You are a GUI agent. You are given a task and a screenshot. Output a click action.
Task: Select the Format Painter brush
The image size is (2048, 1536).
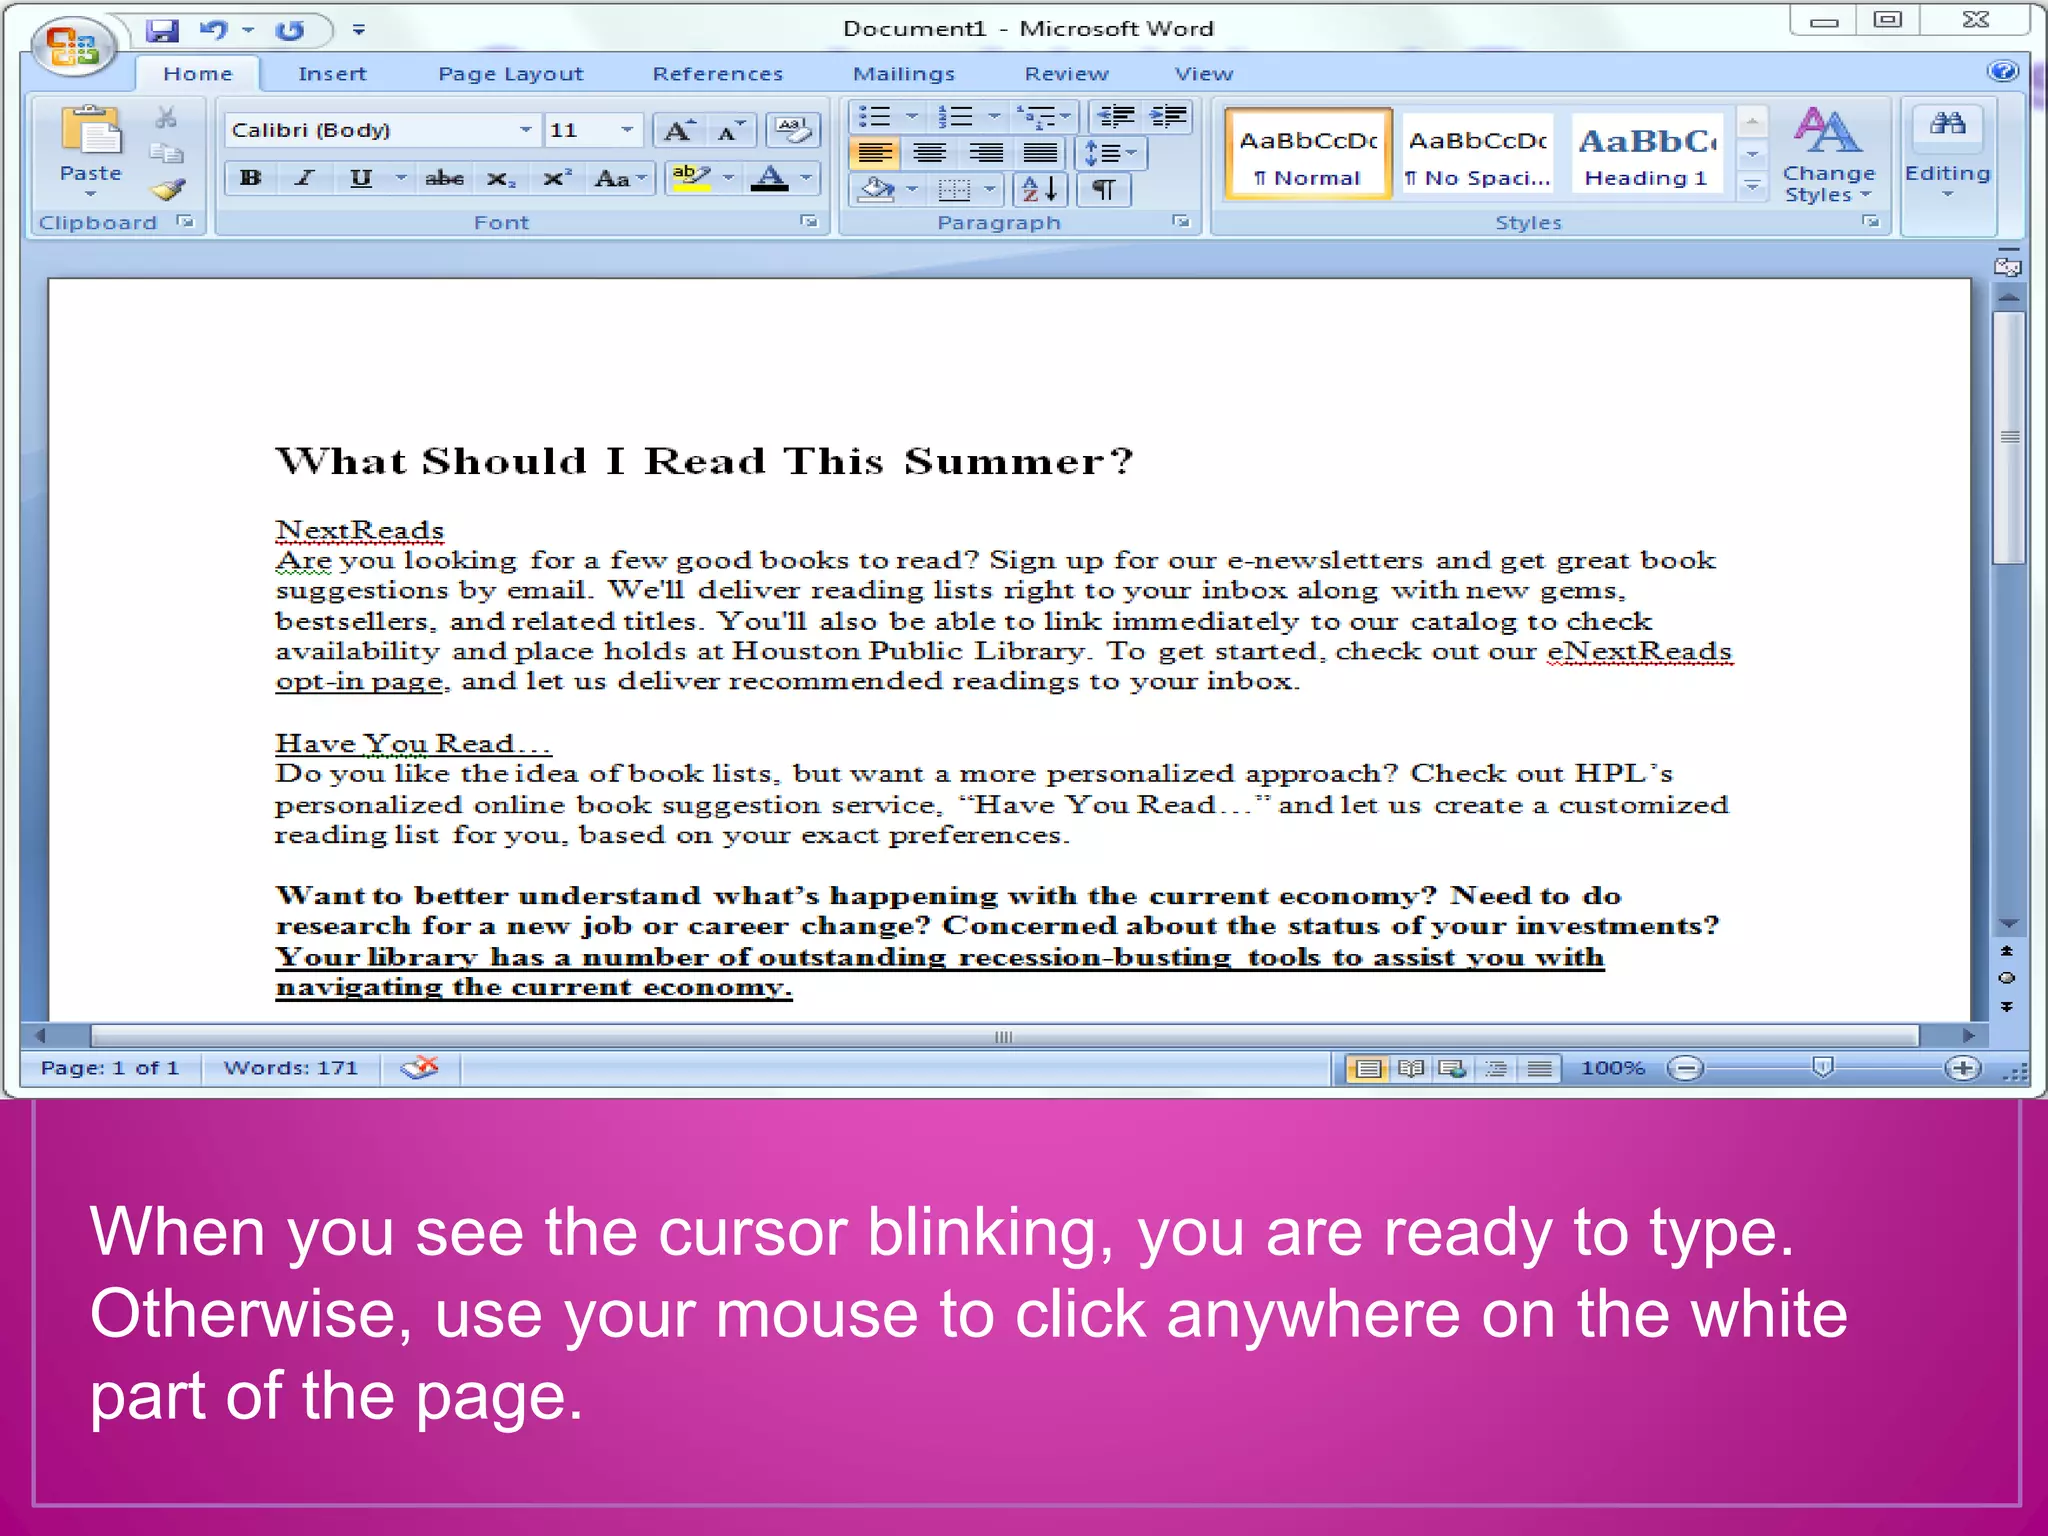coord(168,189)
